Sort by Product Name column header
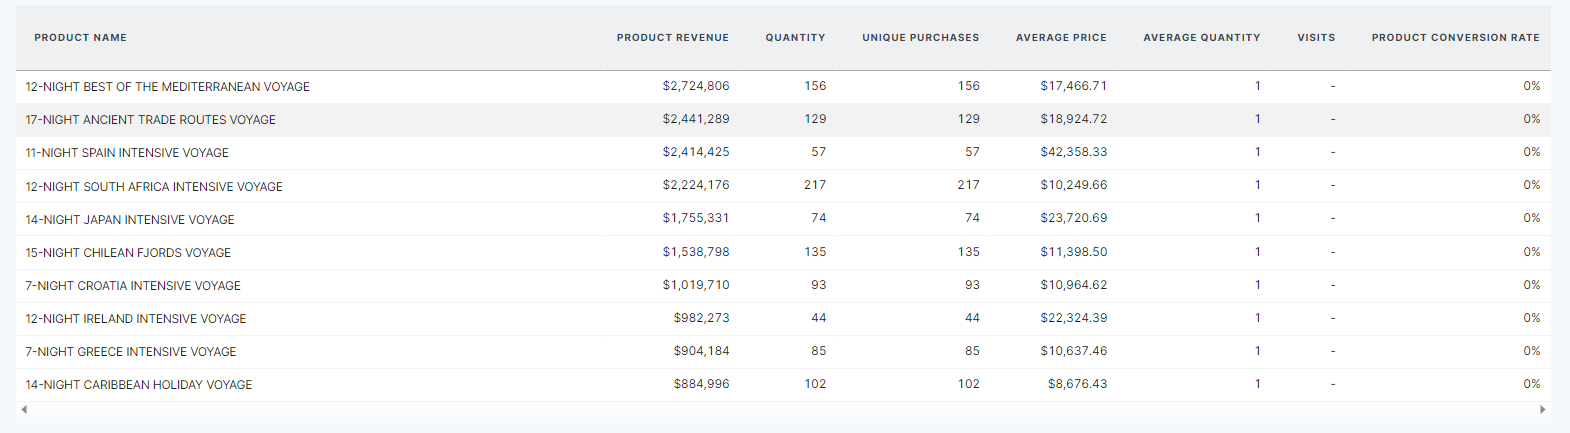Image resolution: width=1570 pixels, height=433 pixels. tap(80, 38)
